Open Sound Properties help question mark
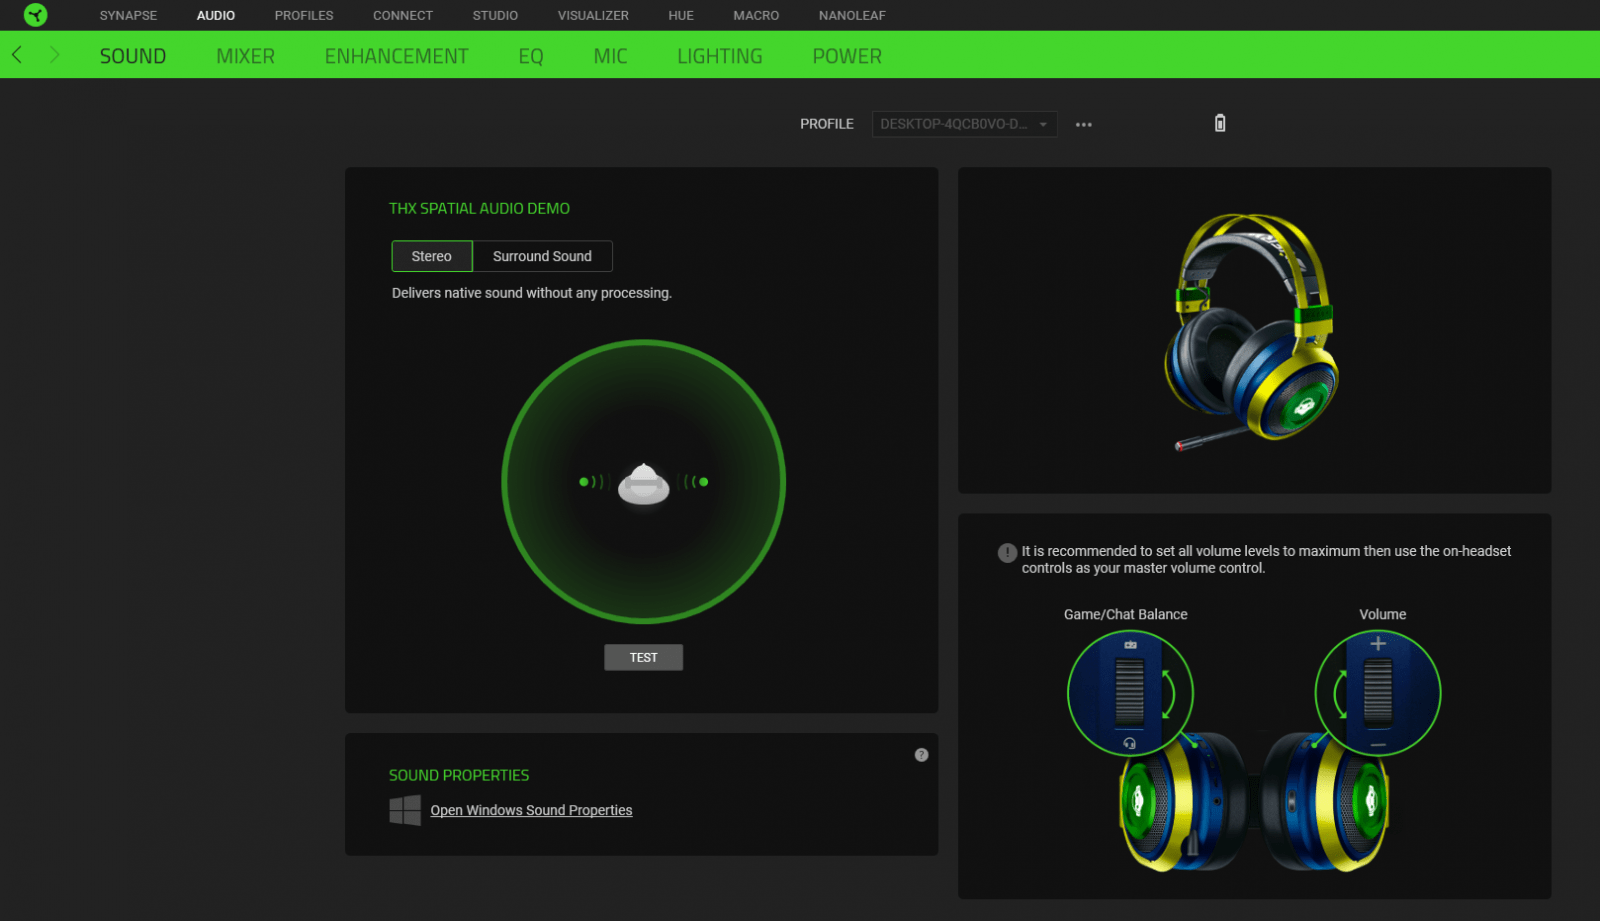This screenshot has height=921, width=1600. pyautogui.click(x=921, y=755)
